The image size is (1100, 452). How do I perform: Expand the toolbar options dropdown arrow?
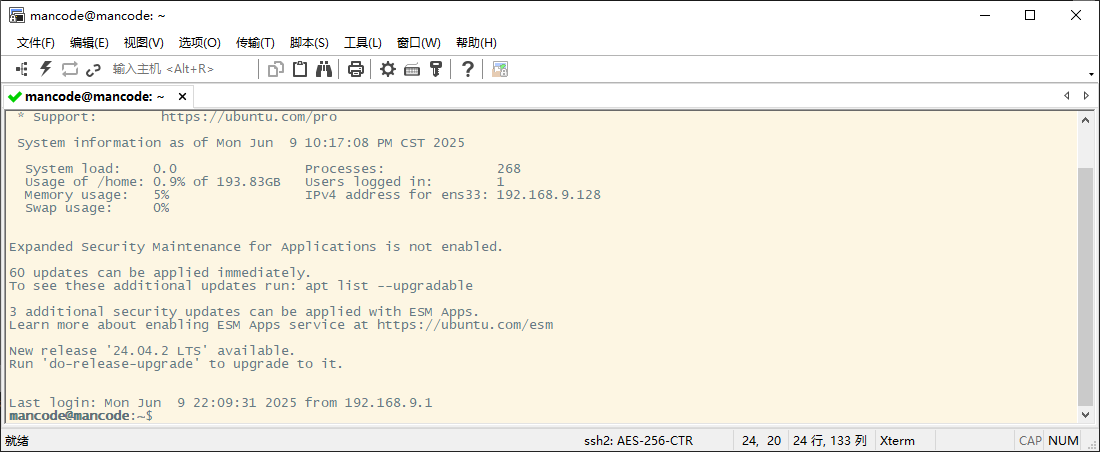click(x=1091, y=74)
